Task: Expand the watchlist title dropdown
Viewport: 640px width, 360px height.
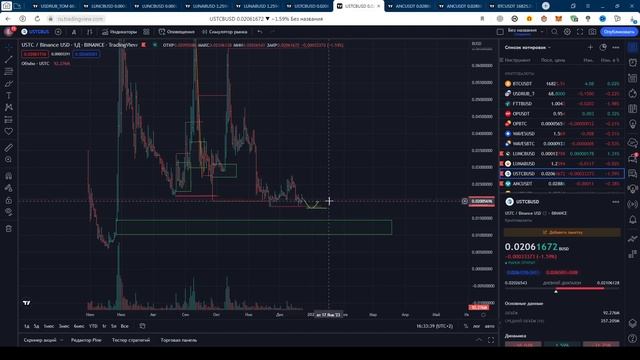Action: tap(527, 48)
